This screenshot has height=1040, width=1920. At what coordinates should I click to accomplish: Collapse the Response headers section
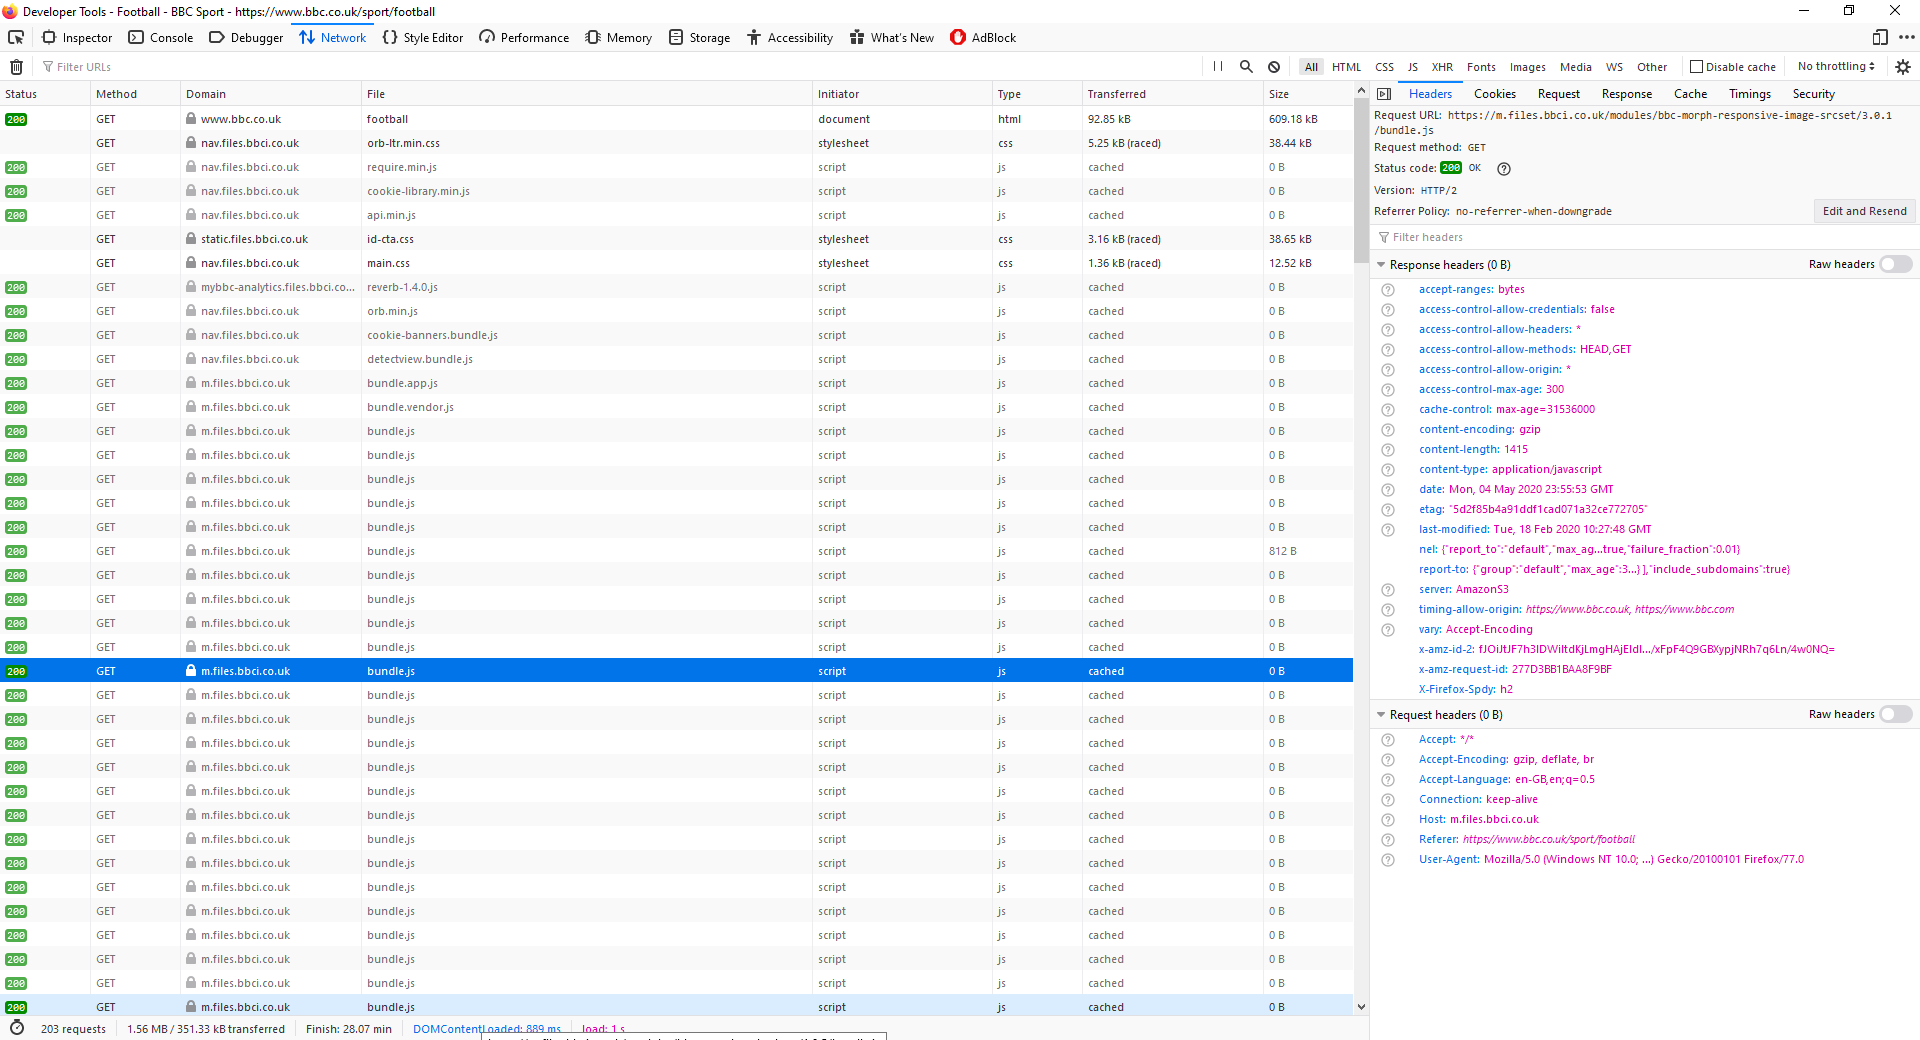pyautogui.click(x=1381, y=265)
